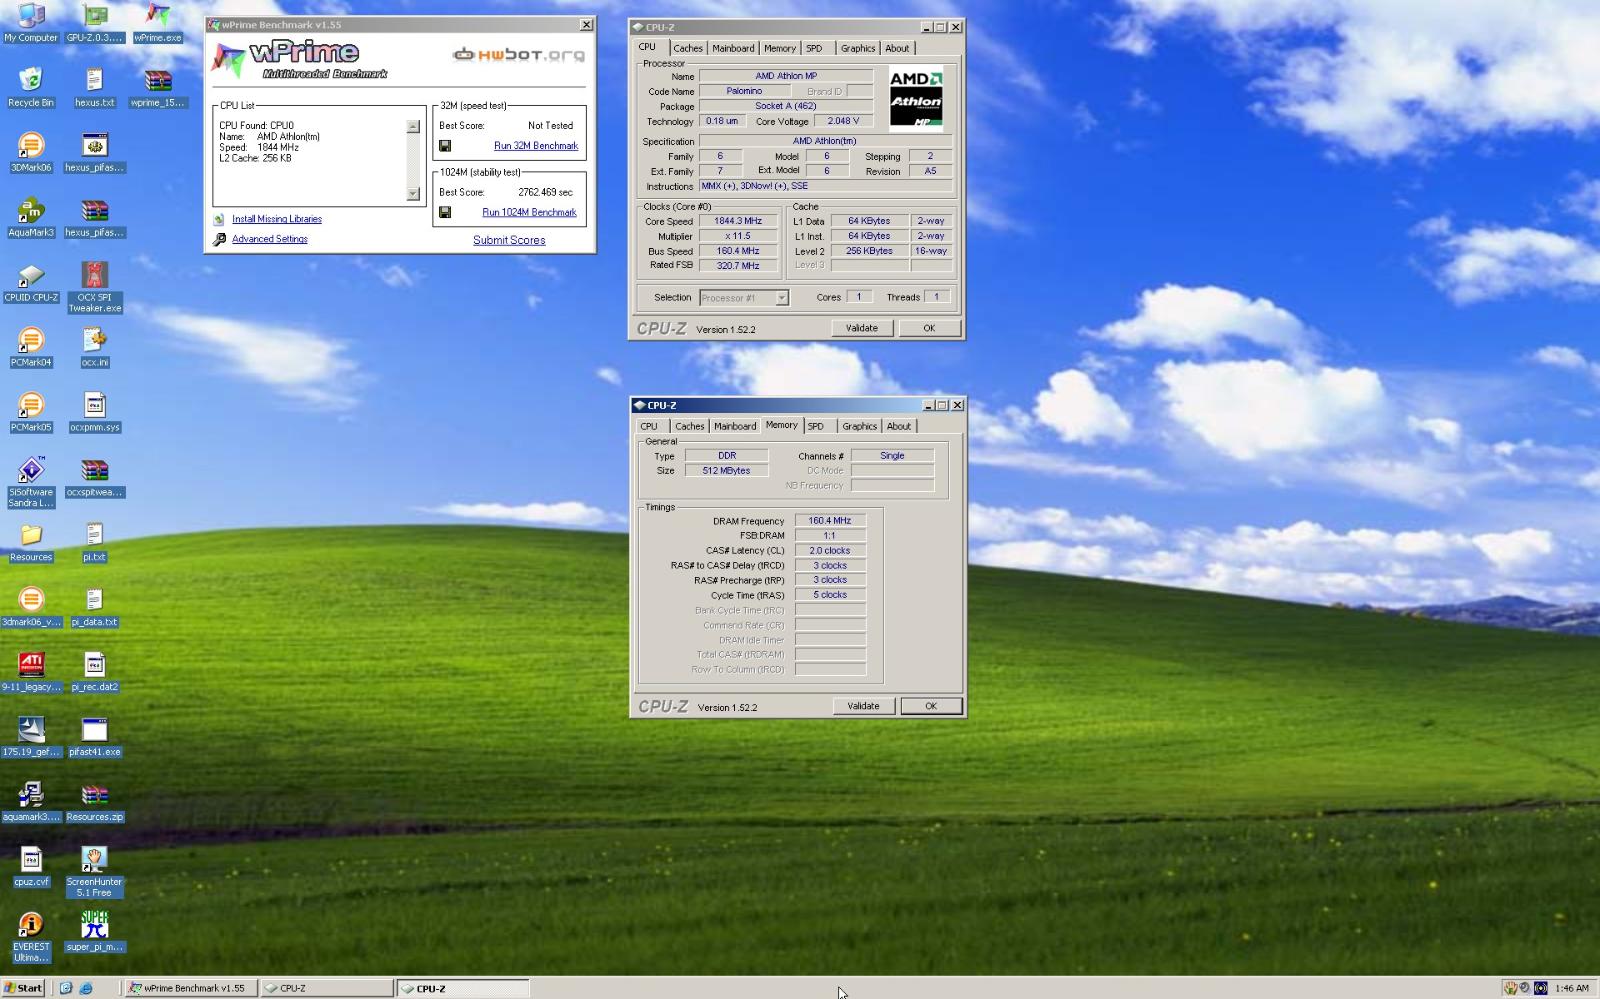The image size is (1600, 999).
Task: Open pi_data.txt file icon
Action: tap(95, 607)
